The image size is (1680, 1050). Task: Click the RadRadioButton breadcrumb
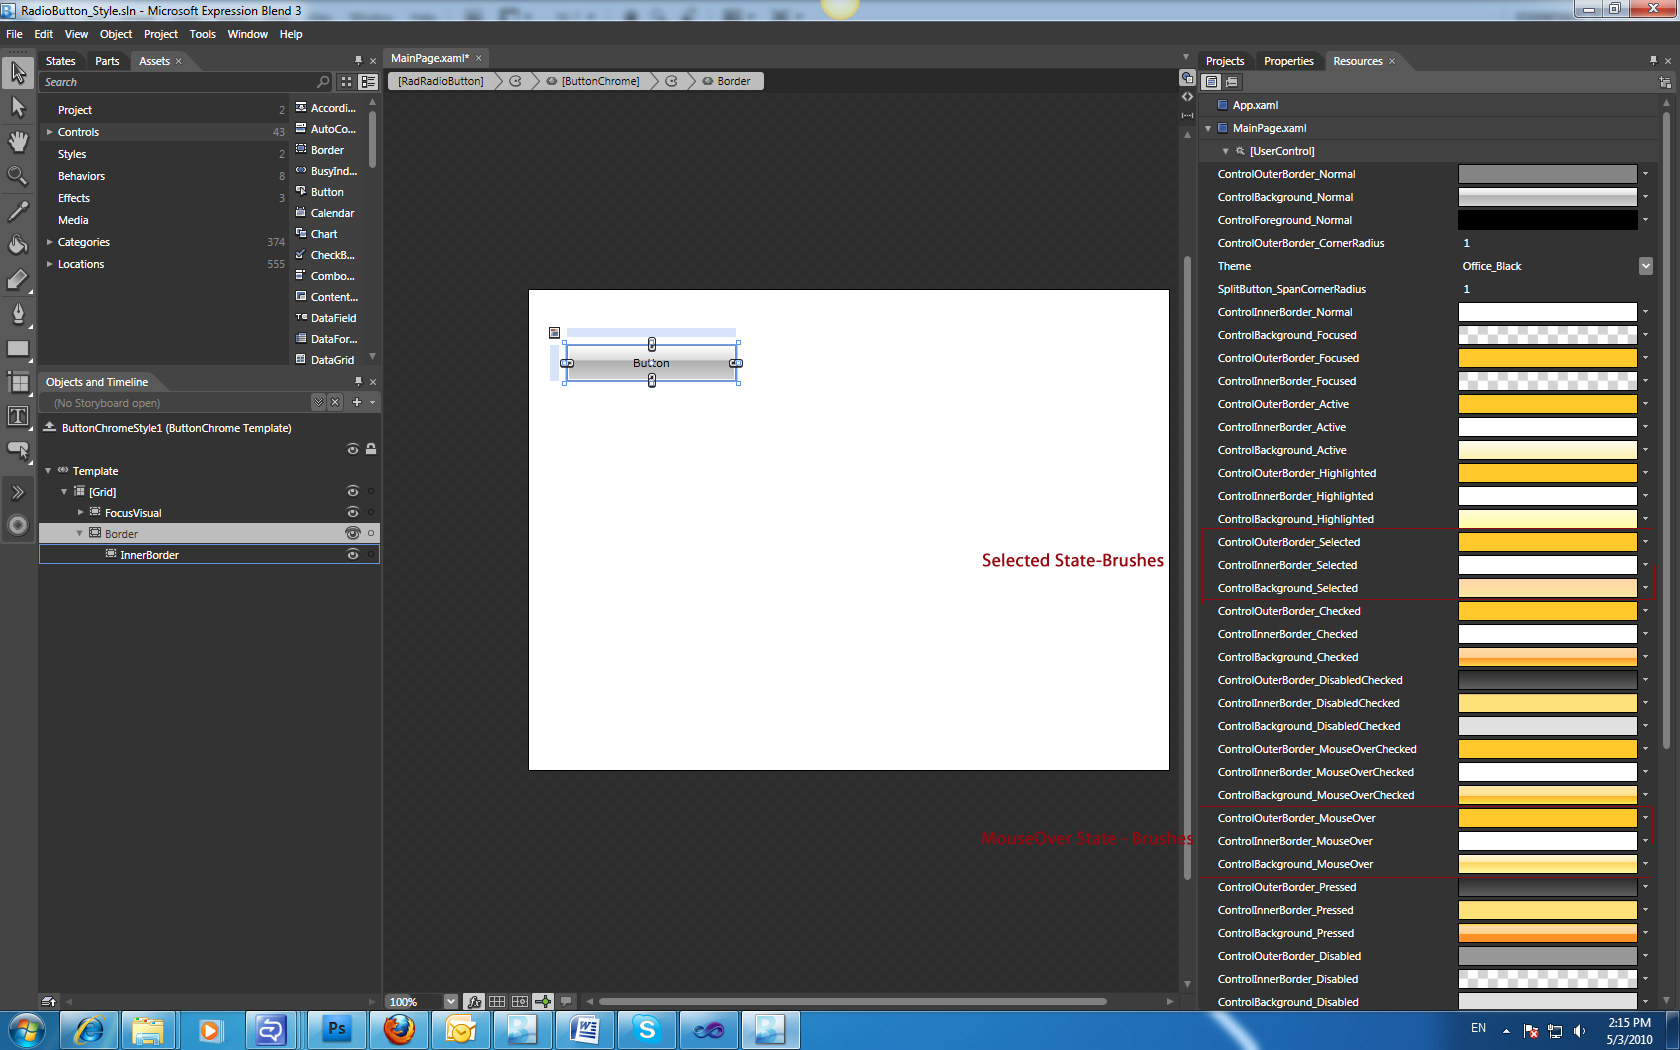[441, 81]
